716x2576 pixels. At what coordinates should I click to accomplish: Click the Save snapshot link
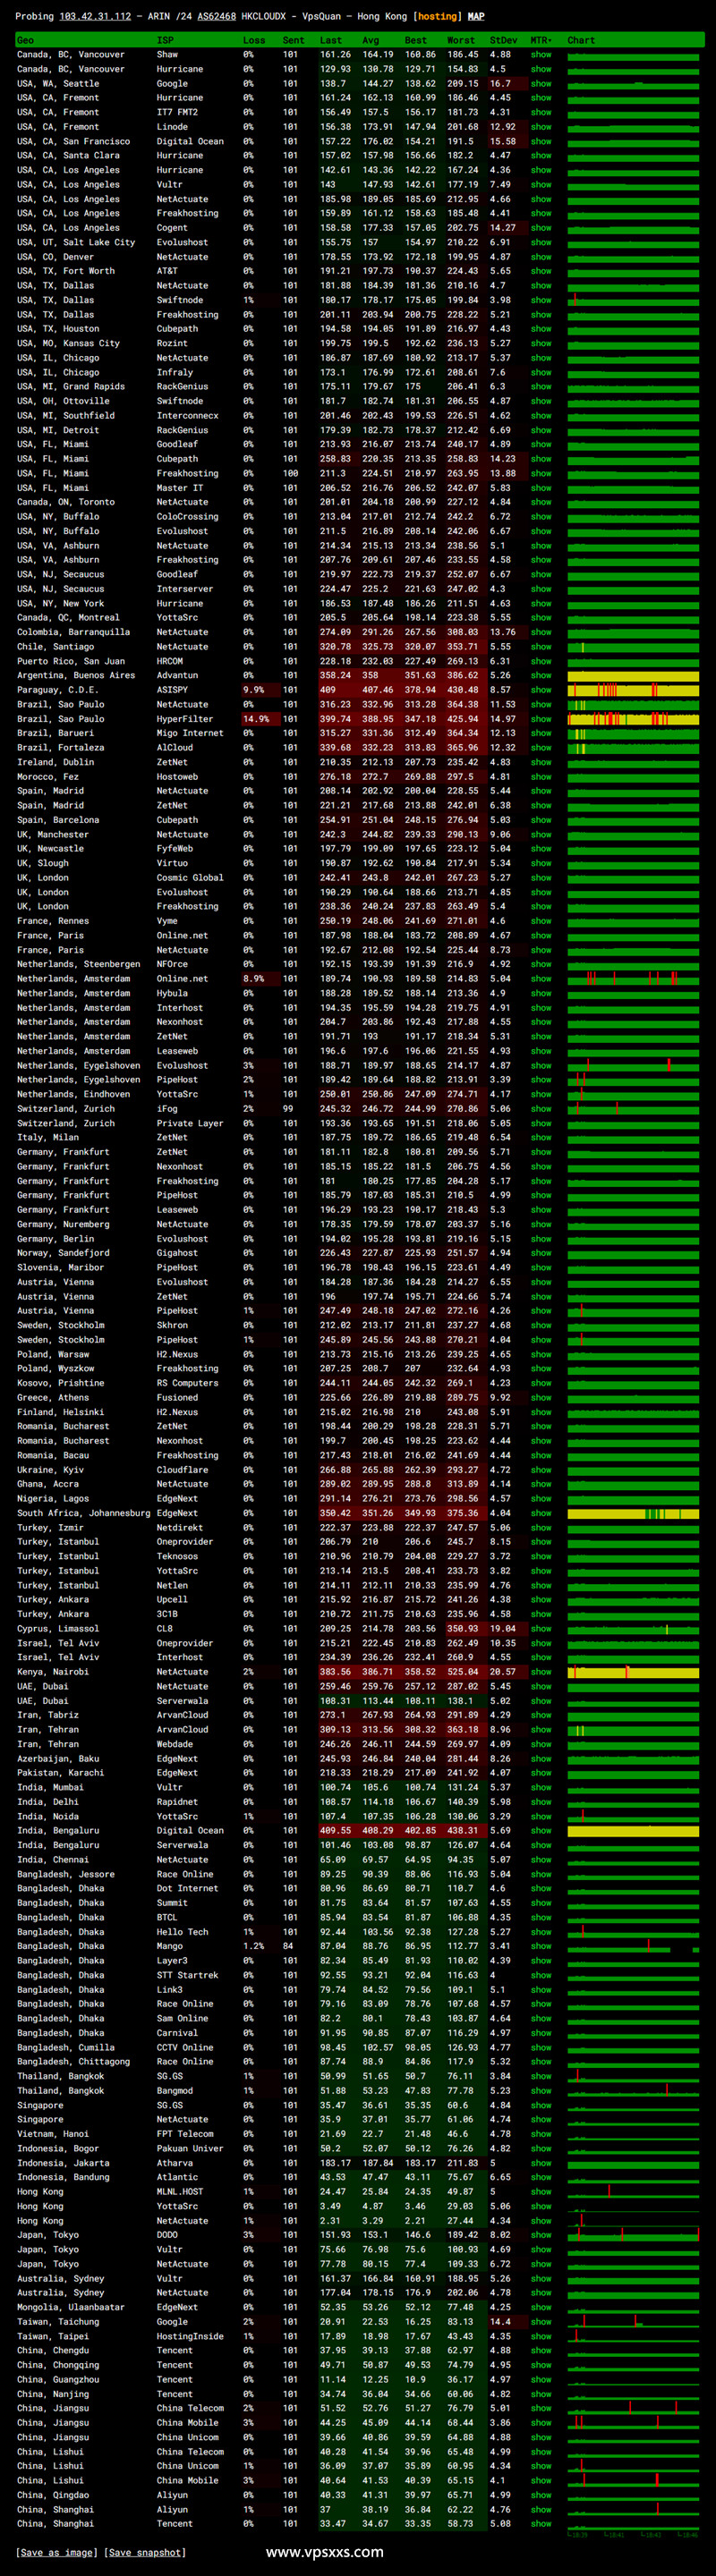click(x=145, y=2552)
